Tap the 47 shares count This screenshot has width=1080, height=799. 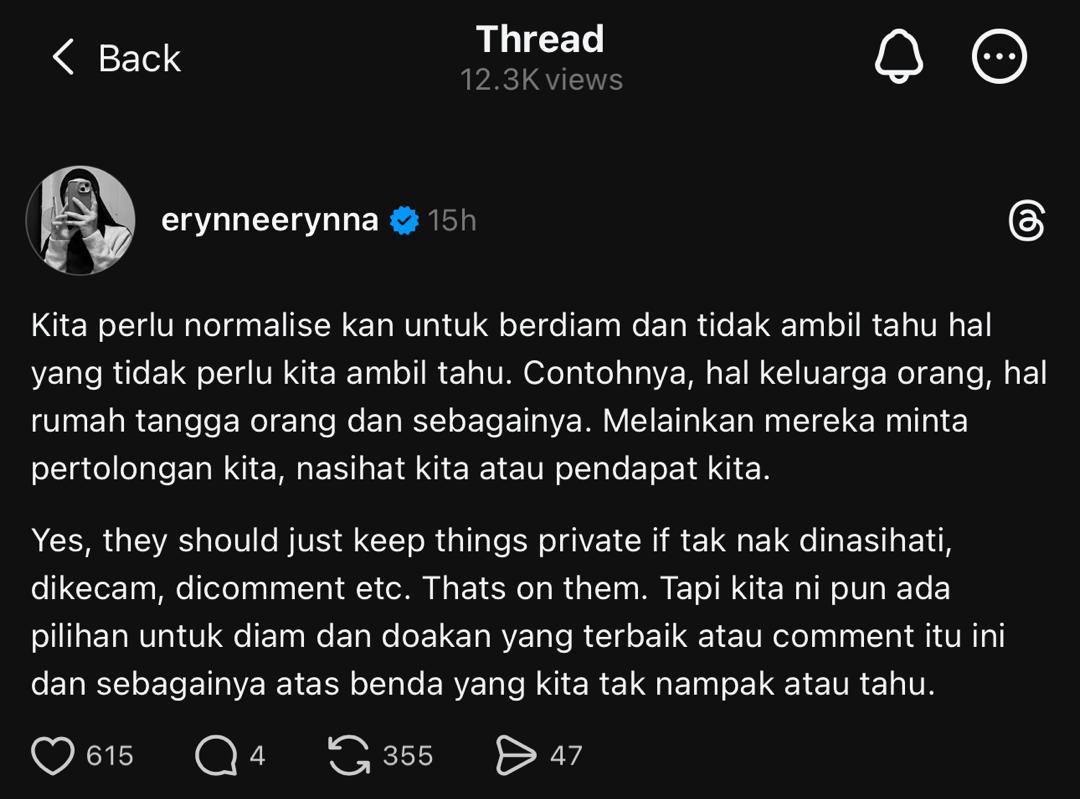pos(565,756)
